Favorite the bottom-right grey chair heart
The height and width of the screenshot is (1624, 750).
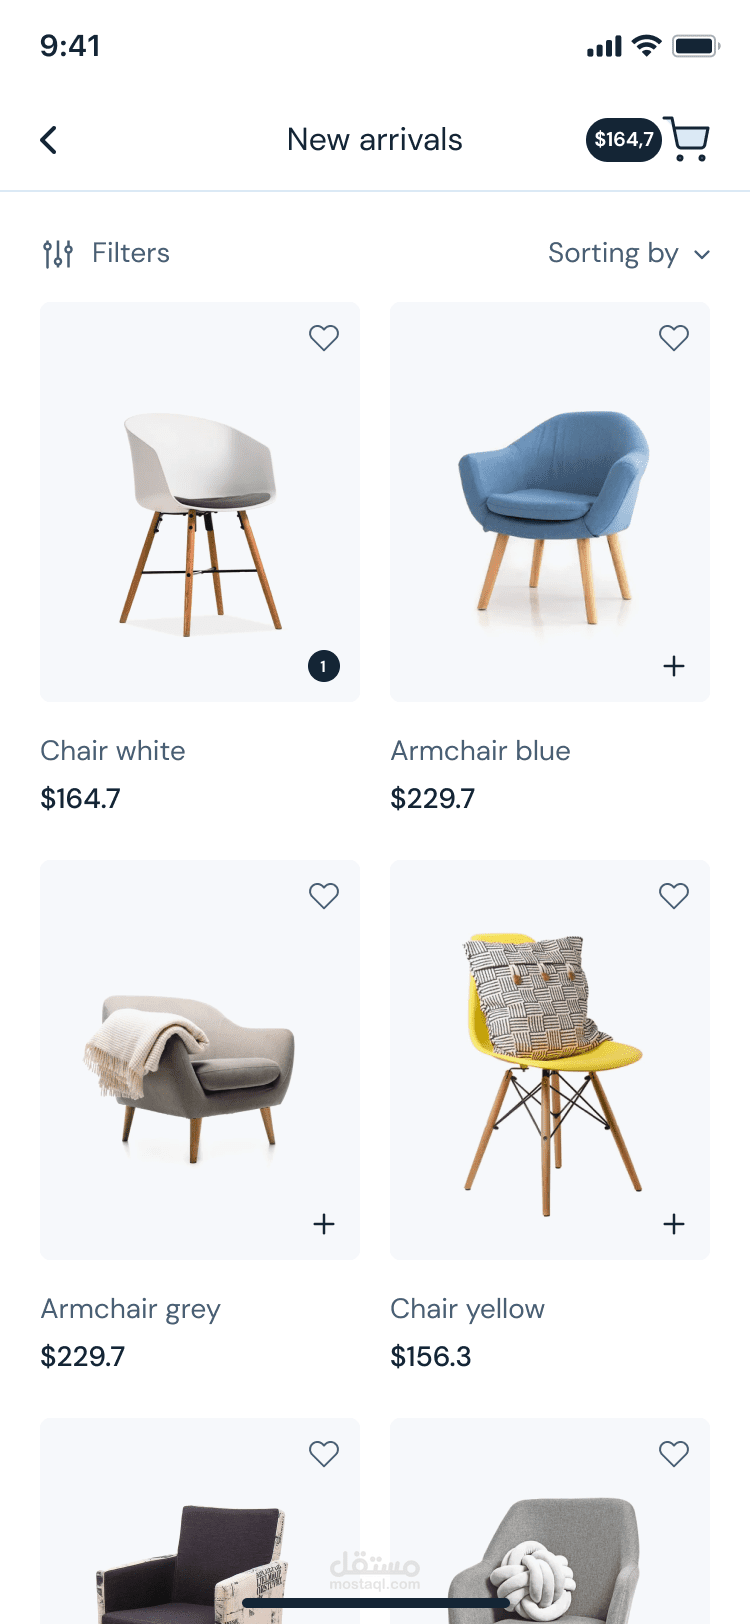point(674,1454)
